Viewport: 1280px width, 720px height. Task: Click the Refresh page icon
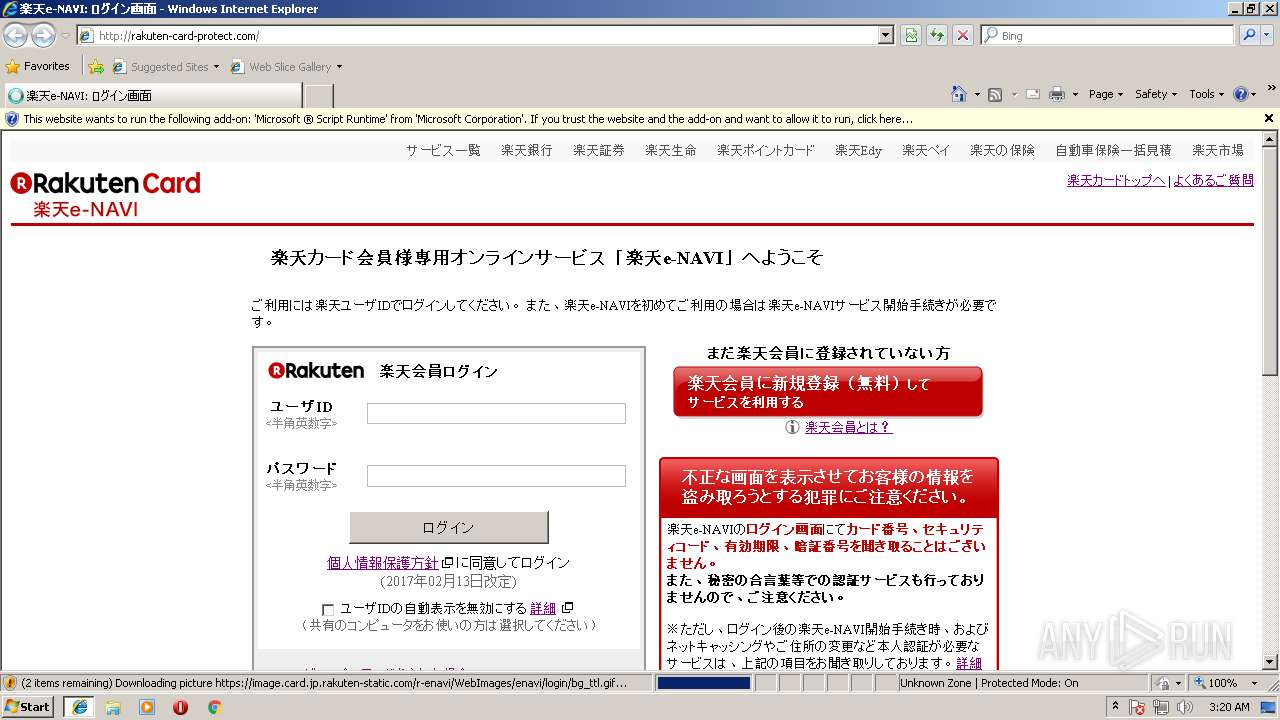click(x=937, y=35)
